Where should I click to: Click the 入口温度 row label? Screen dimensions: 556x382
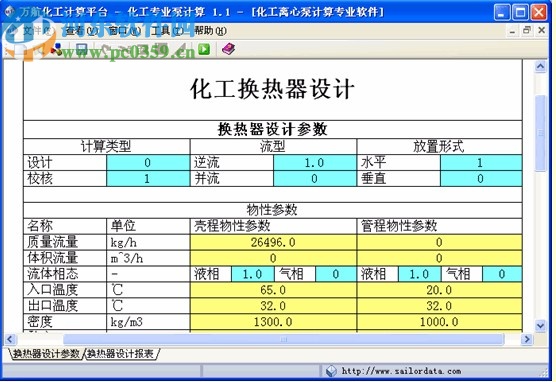[x=65, y=290]
